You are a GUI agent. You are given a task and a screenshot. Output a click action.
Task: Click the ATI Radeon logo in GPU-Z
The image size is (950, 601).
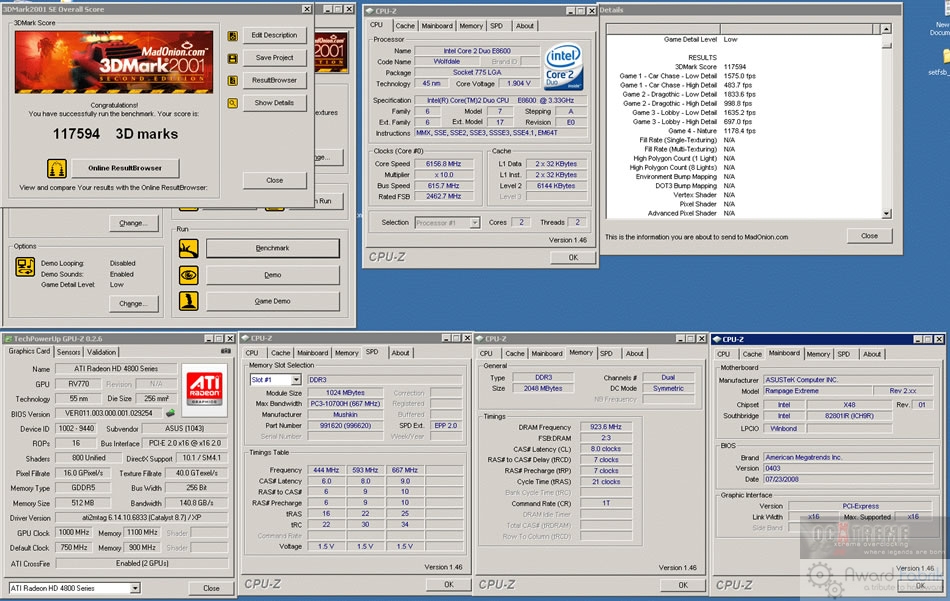coord(207,390)
